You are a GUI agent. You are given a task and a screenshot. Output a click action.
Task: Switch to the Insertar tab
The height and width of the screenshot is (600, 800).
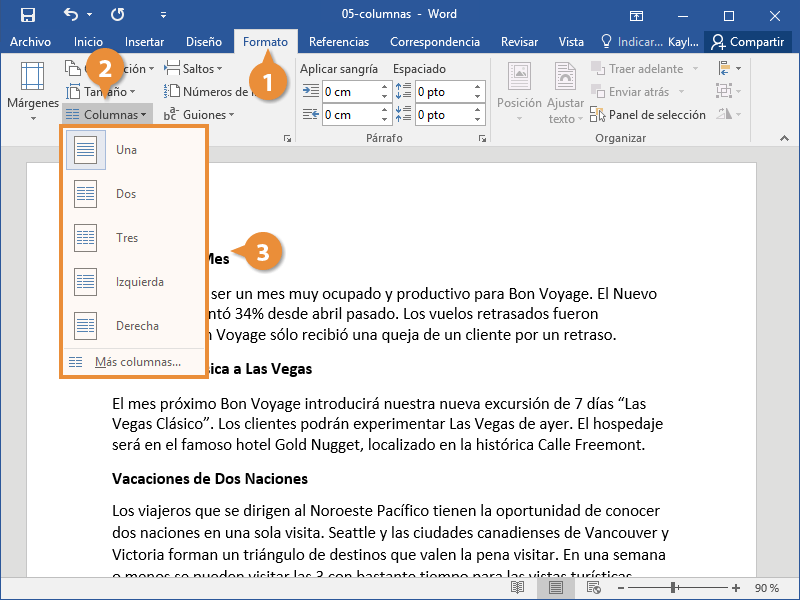point(144,42)
